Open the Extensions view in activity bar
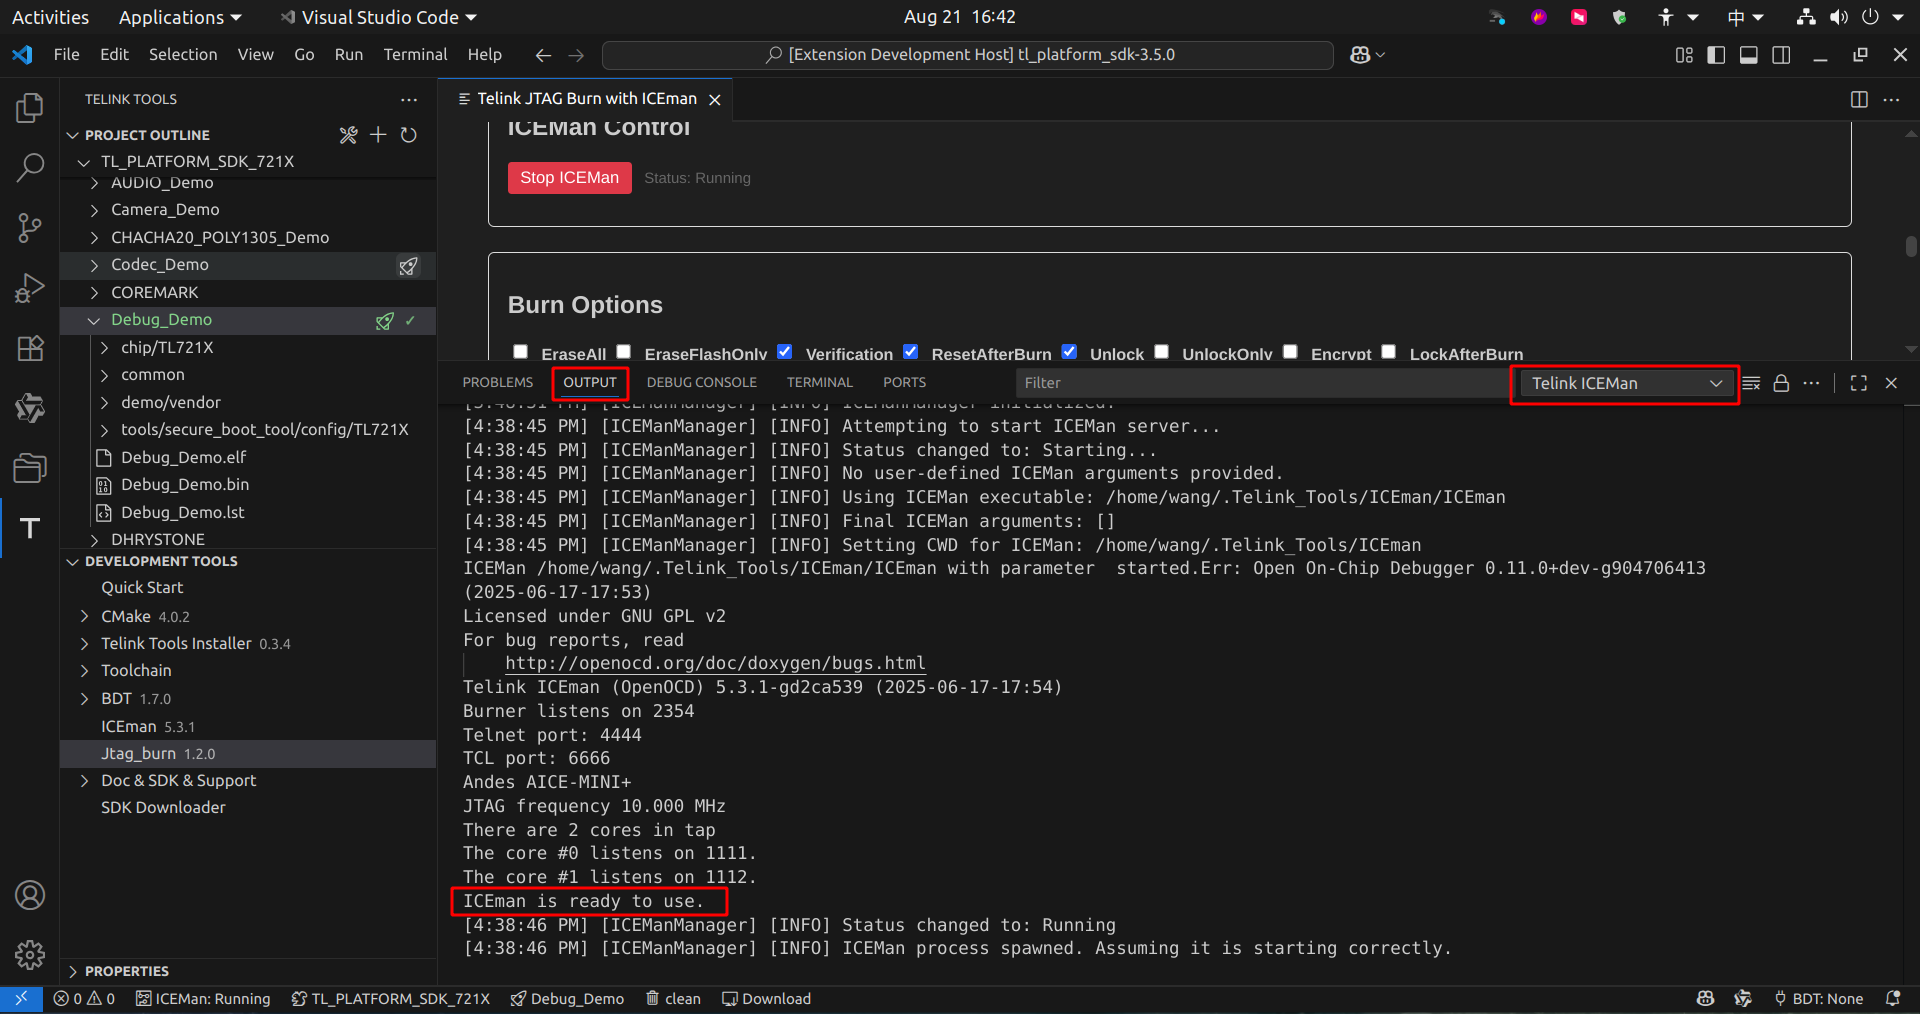The width and height of the screenshot is (1920, 1014). 30,348
